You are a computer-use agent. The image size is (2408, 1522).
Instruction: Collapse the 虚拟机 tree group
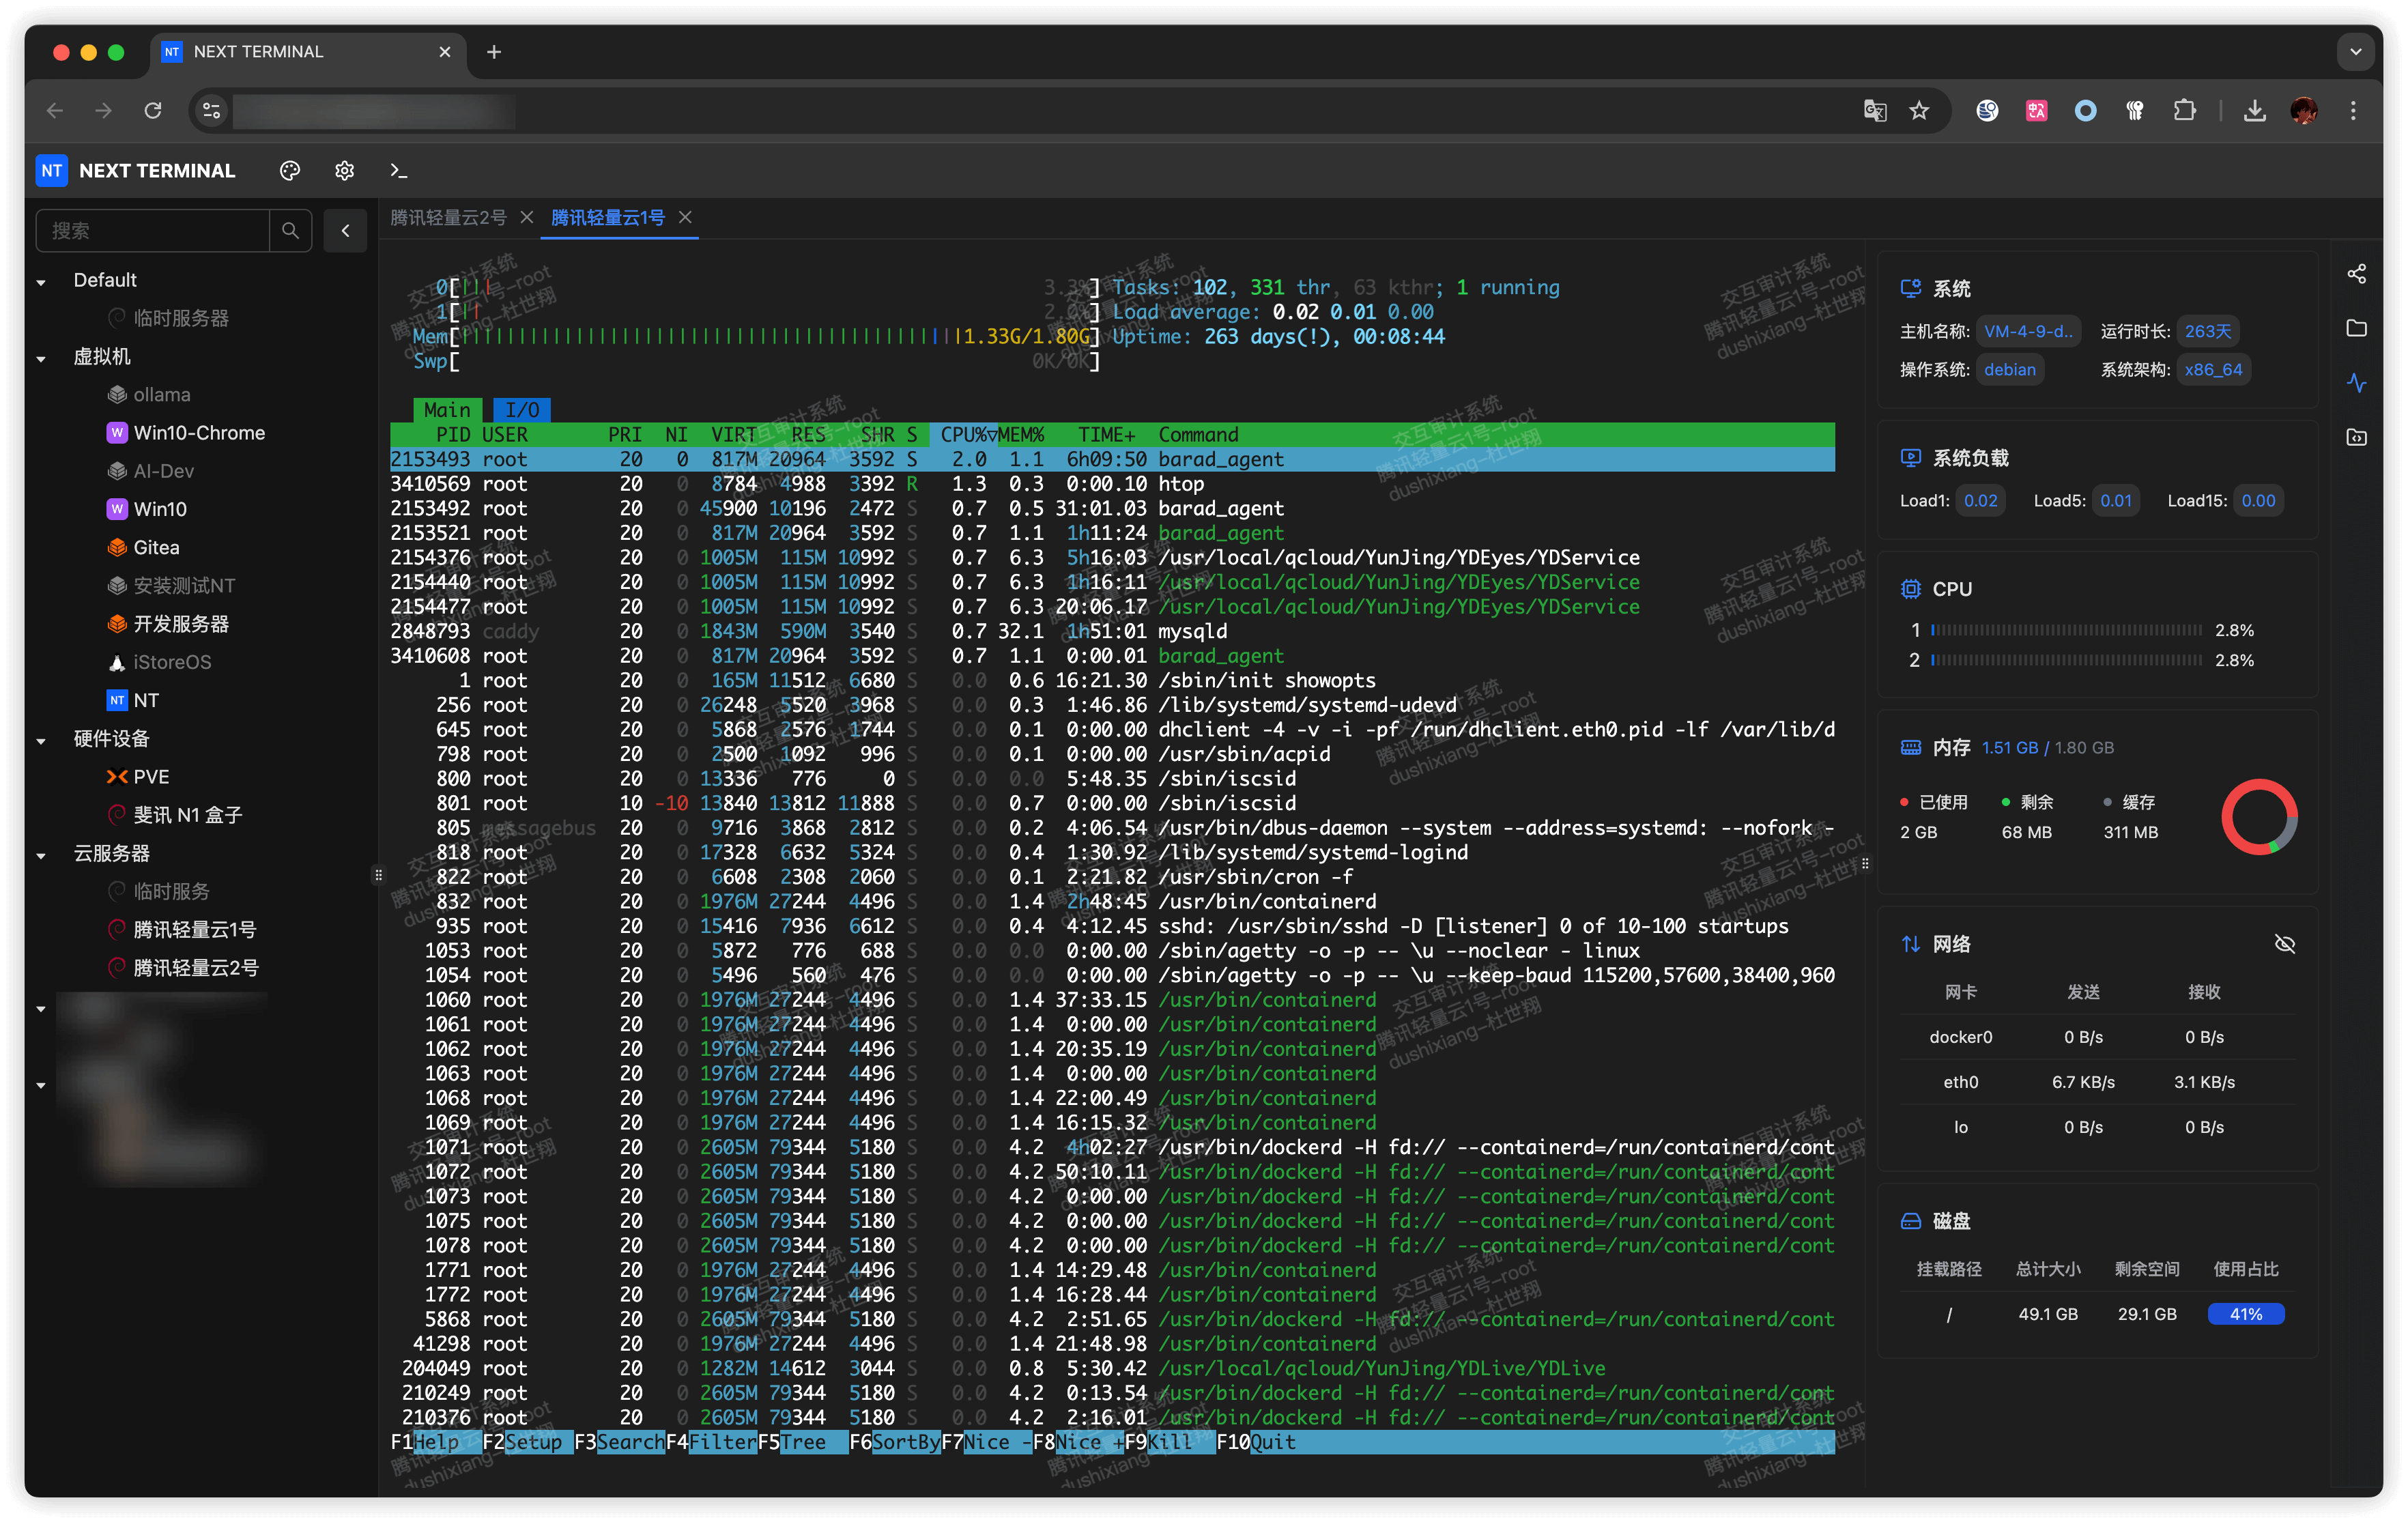(x=41, y=358)
